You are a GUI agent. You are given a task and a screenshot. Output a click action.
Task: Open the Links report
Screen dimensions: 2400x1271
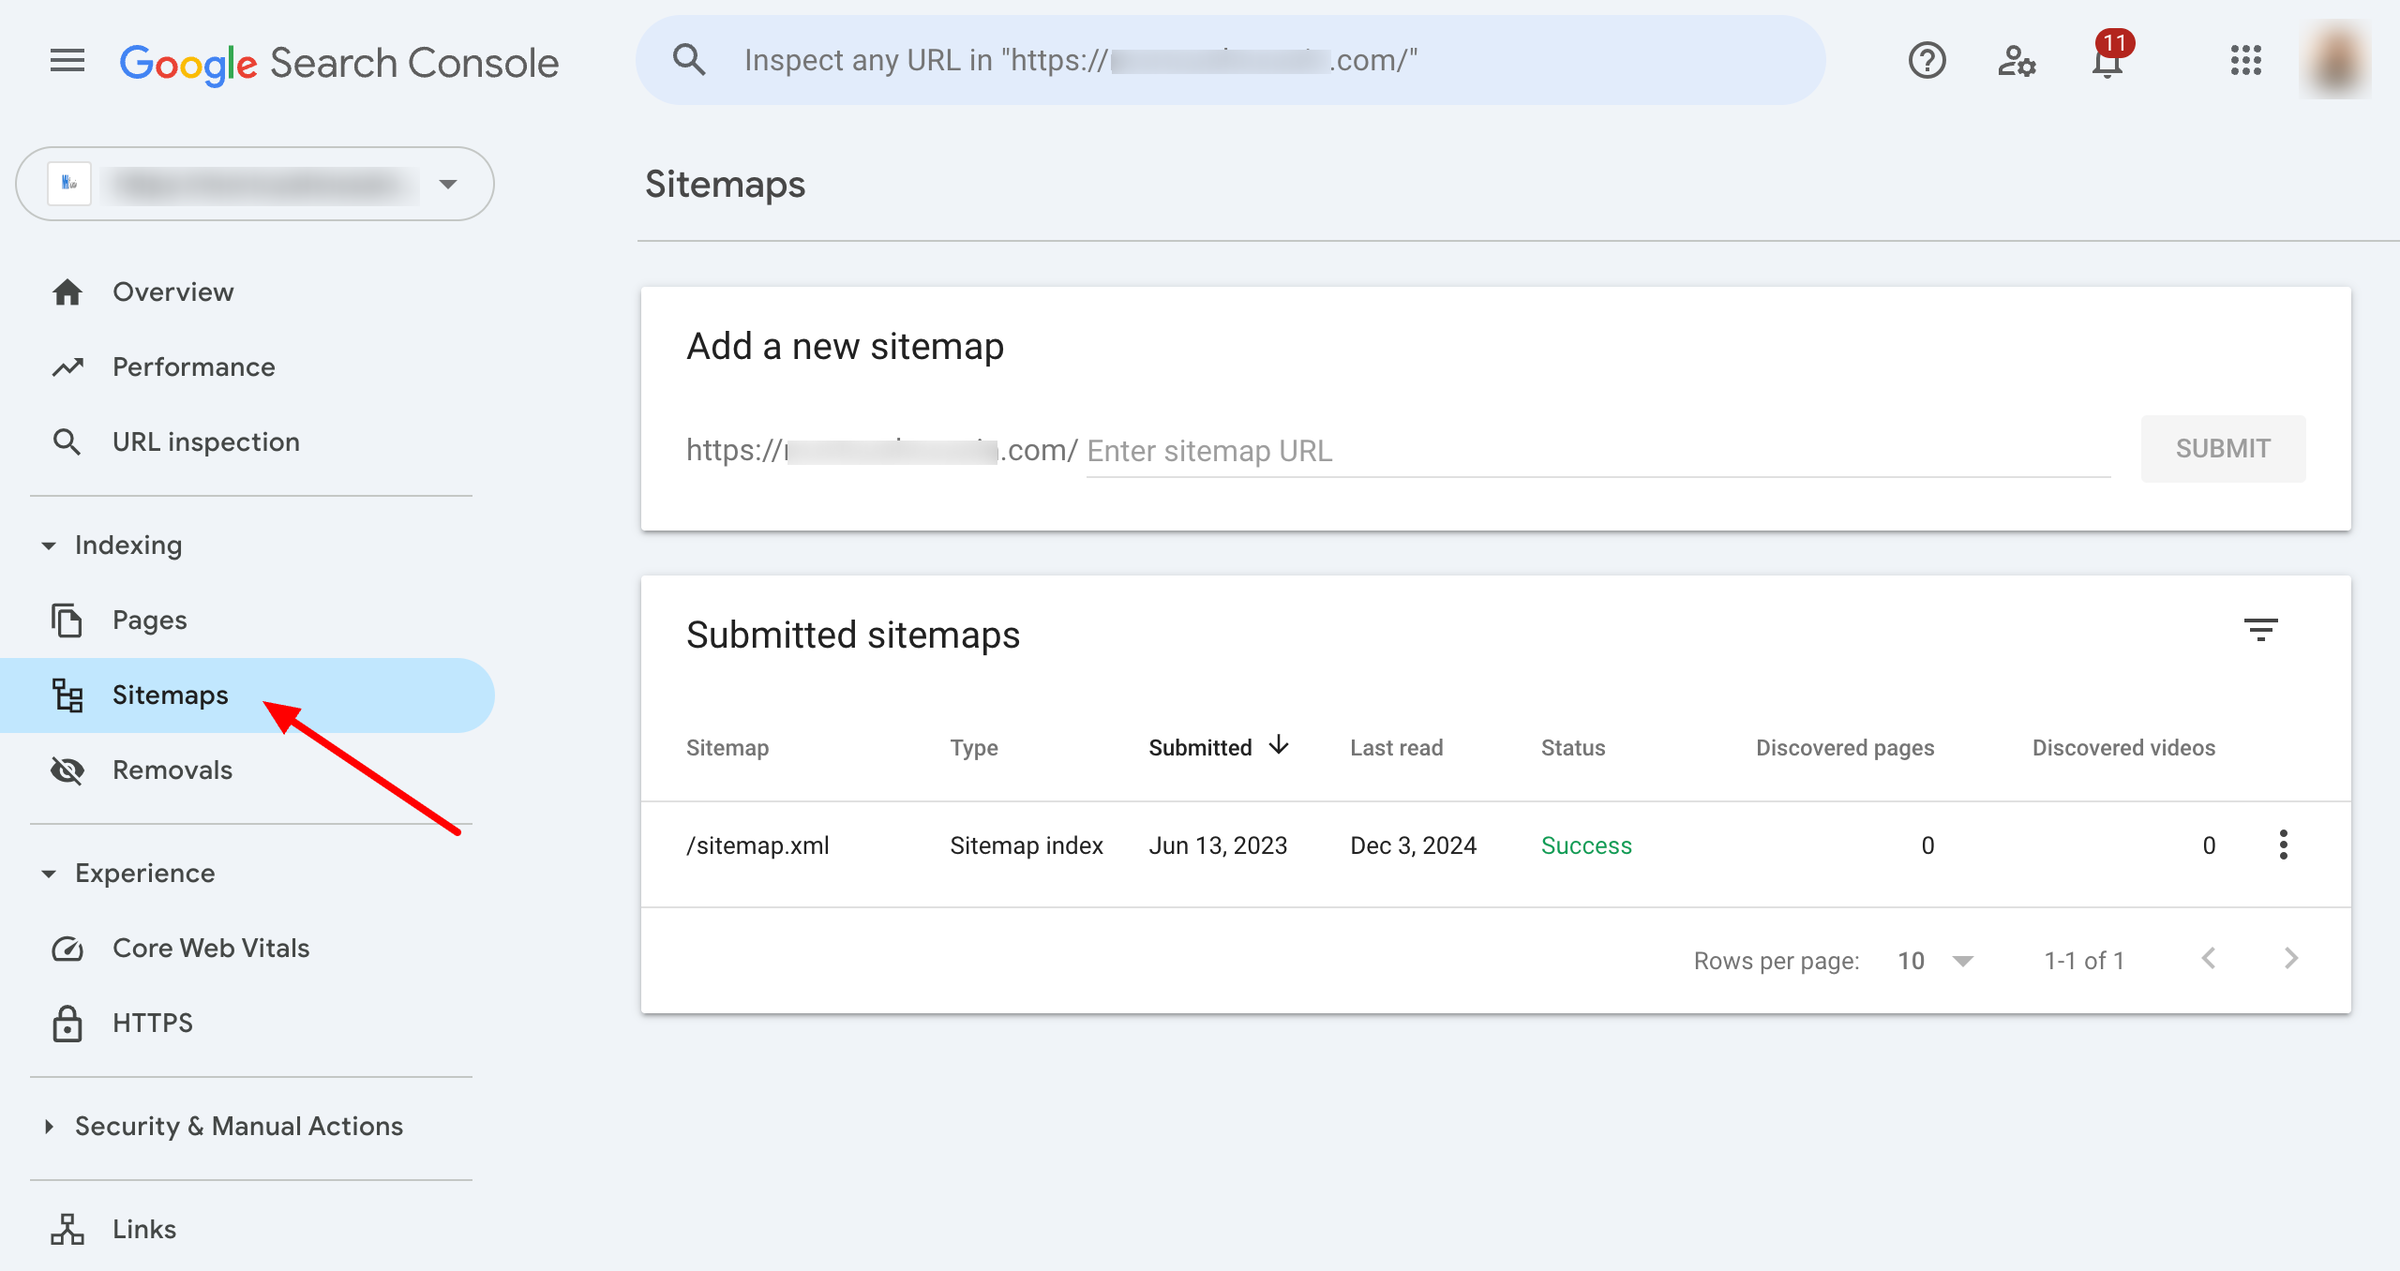(x=144, y=1229)
